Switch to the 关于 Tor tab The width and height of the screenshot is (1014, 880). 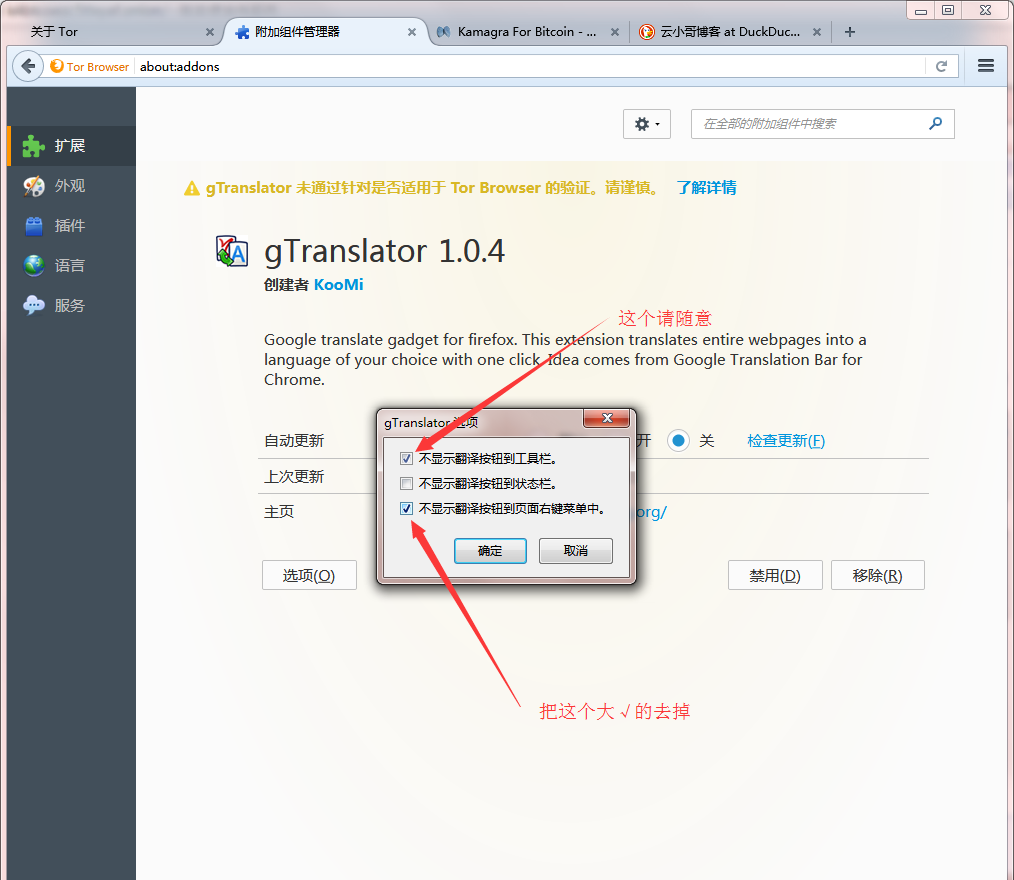[x=116, y=32]
